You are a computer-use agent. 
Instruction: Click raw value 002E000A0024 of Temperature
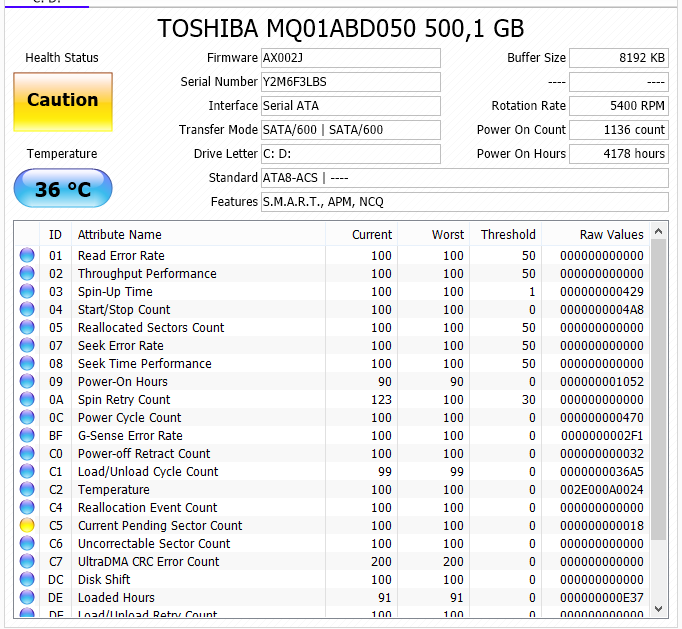point(602,489)
